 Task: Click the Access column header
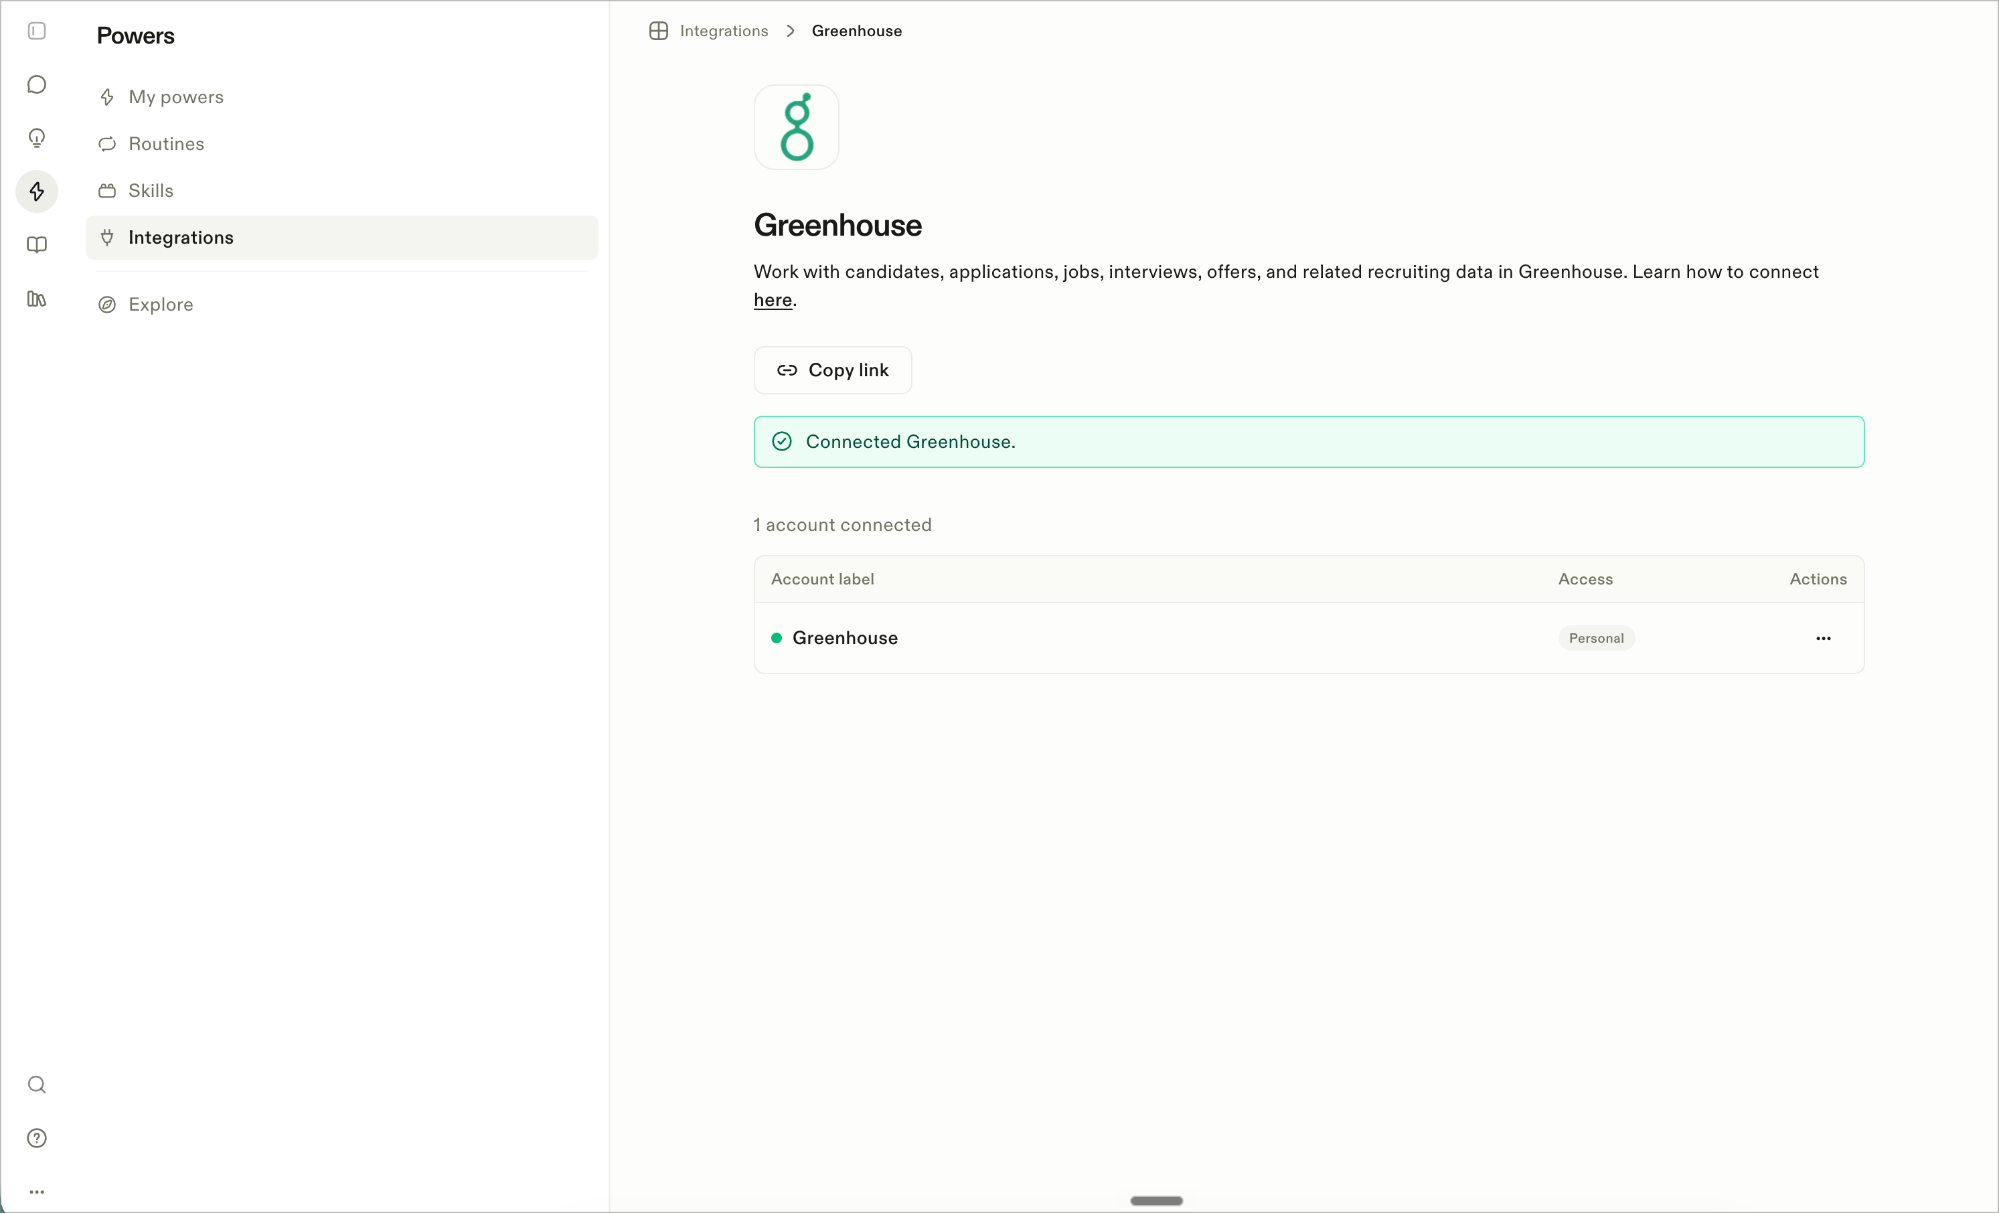(1585, 579)
